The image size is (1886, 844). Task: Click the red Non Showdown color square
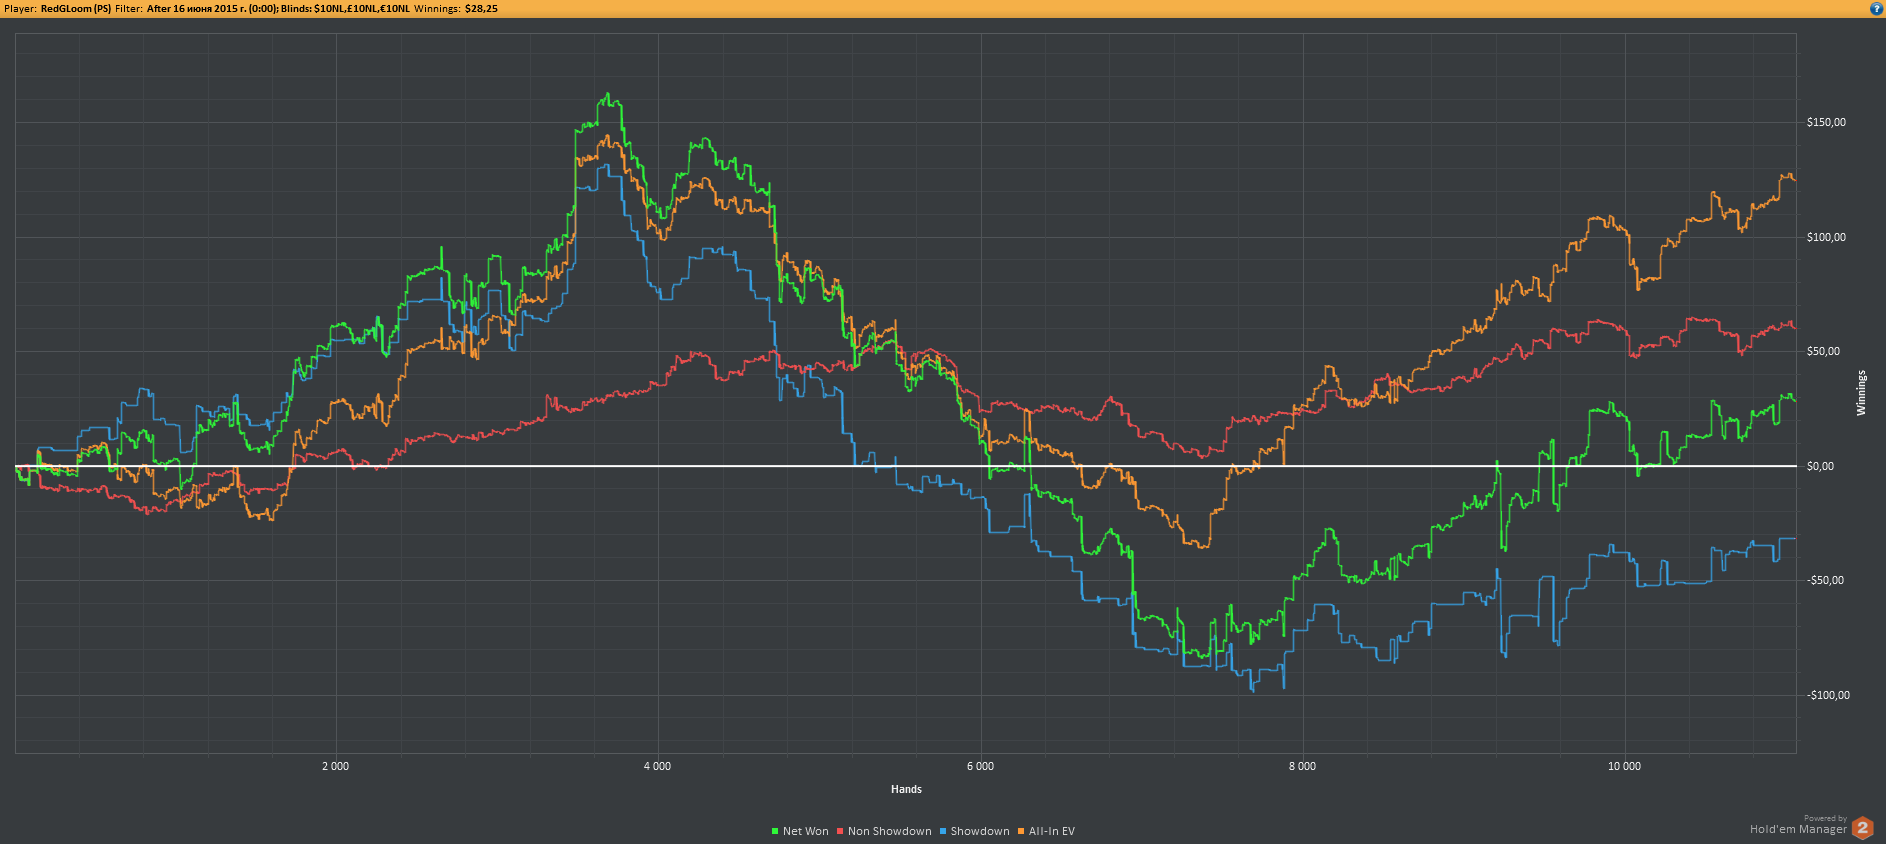click(840, 831)
